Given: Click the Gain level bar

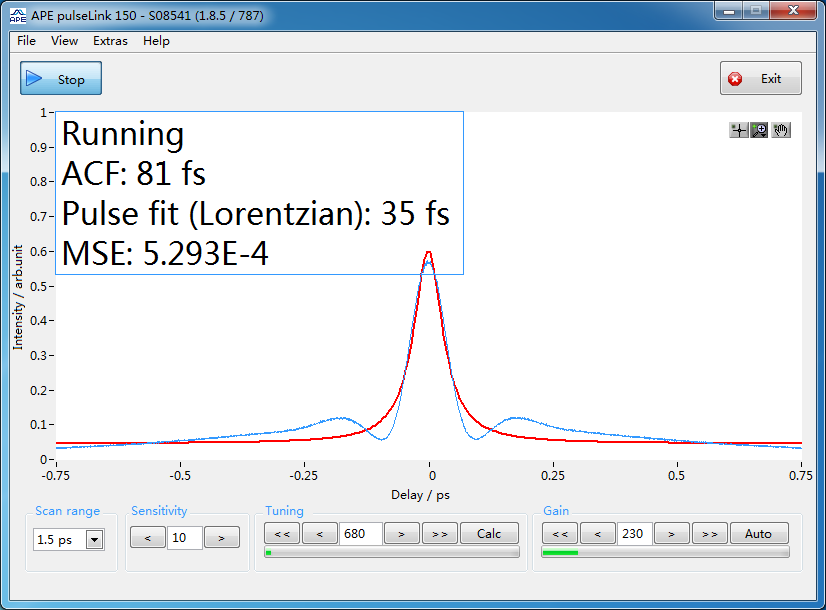Looking at the screenshot, I should 665,552.
